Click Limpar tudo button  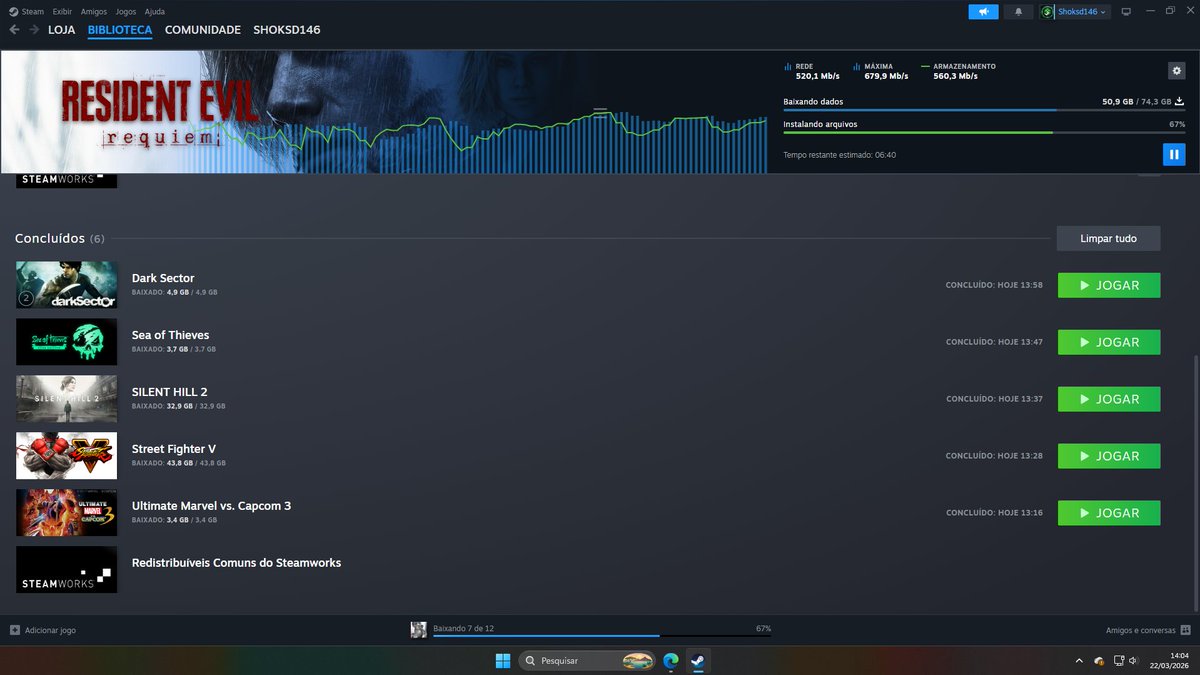pos(1109,238)
